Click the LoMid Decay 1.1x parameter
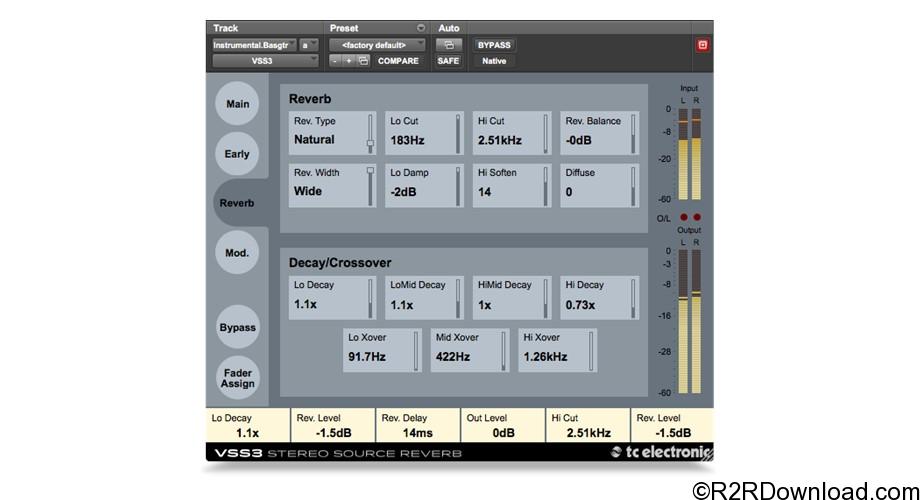920x500 pixels. pyautogui.click(x=424, y=298)
